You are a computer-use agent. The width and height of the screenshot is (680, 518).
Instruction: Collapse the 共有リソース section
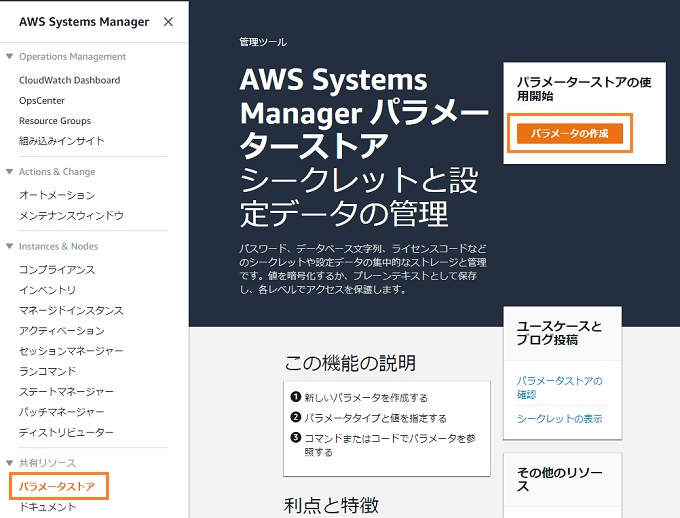coord(10,463)
